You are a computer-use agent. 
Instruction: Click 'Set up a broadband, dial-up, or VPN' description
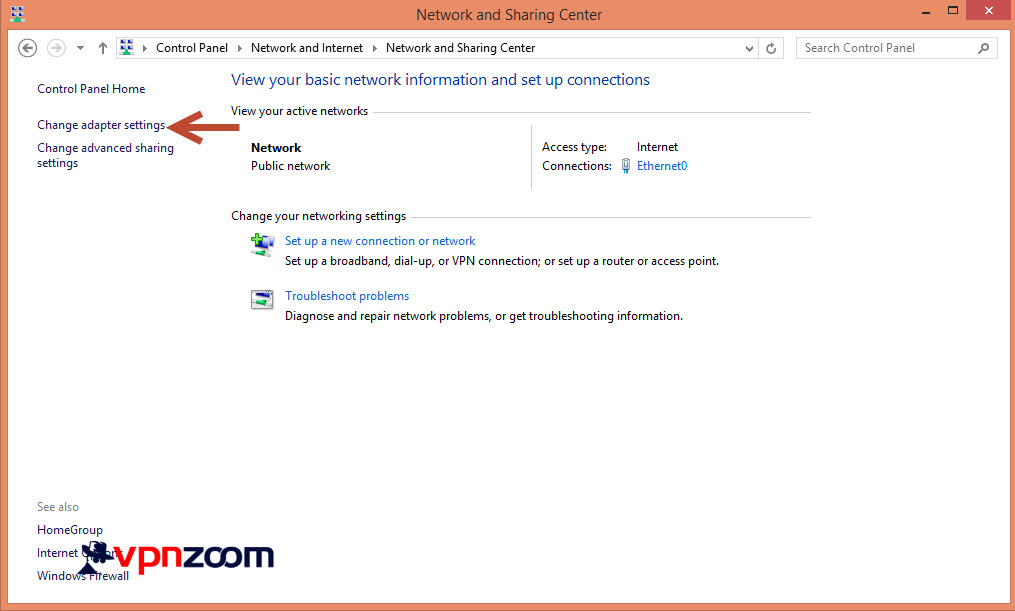tap(502, 261)
